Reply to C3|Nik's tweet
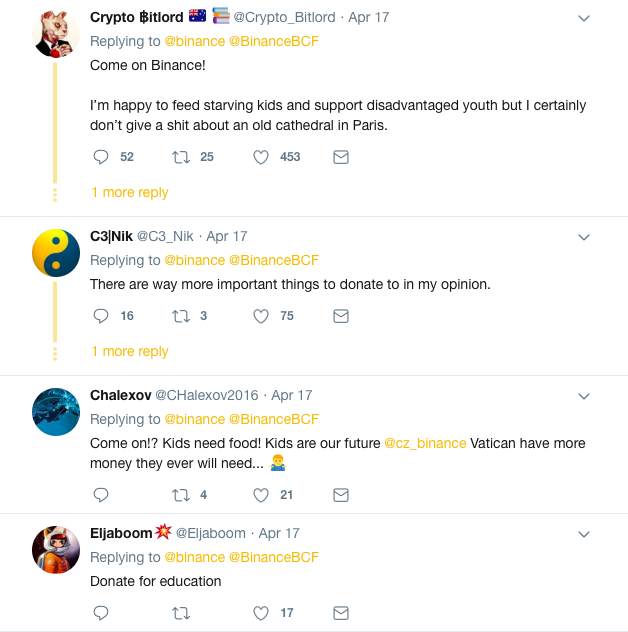 tap(100, 316)
